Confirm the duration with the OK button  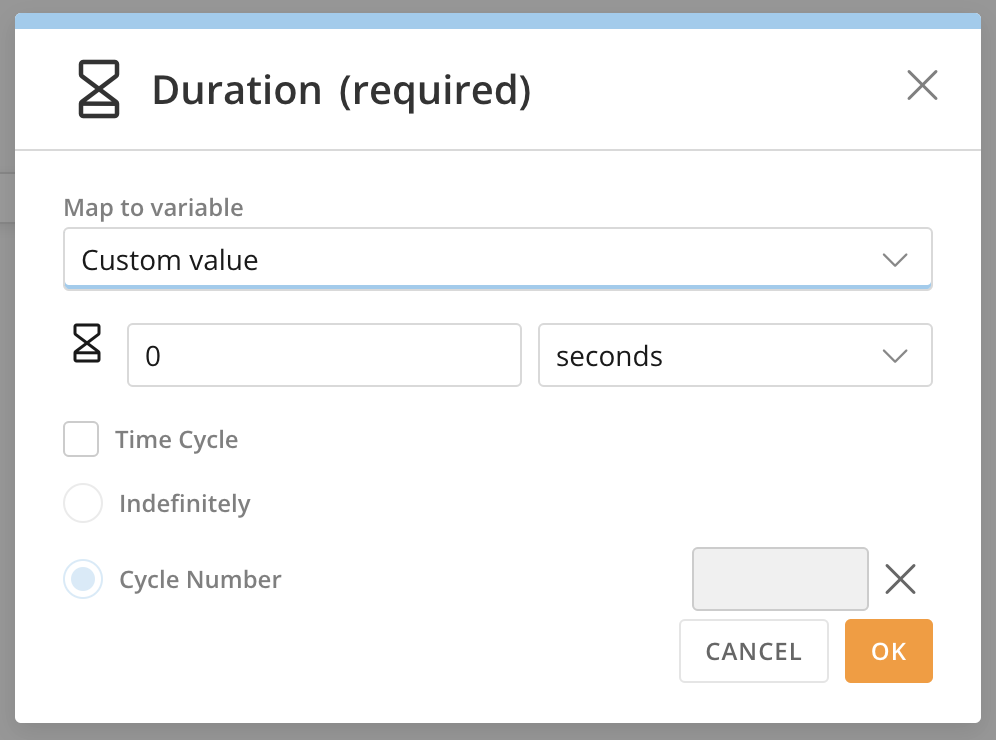888,651
